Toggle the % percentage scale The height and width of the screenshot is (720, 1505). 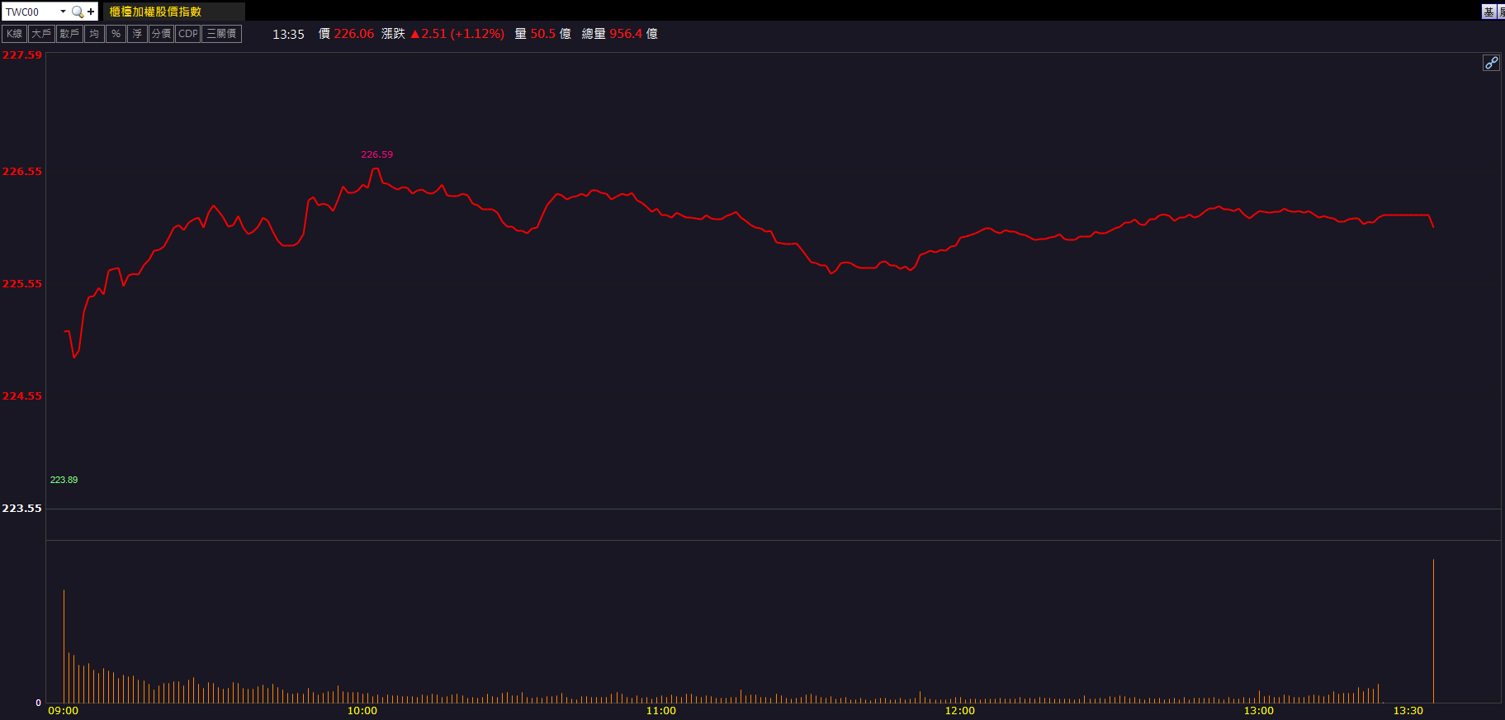tap(116, 34)
